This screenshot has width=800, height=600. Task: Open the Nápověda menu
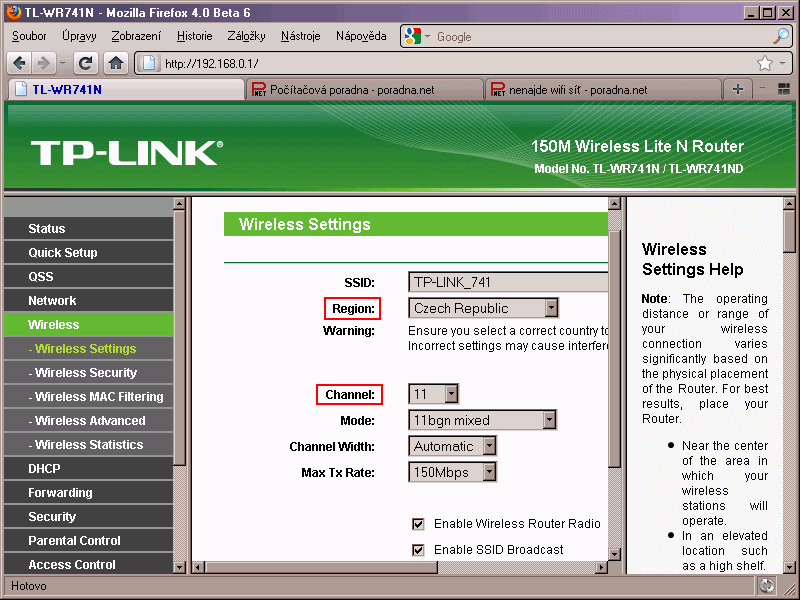pyautogui.click(x=361, y=36)
